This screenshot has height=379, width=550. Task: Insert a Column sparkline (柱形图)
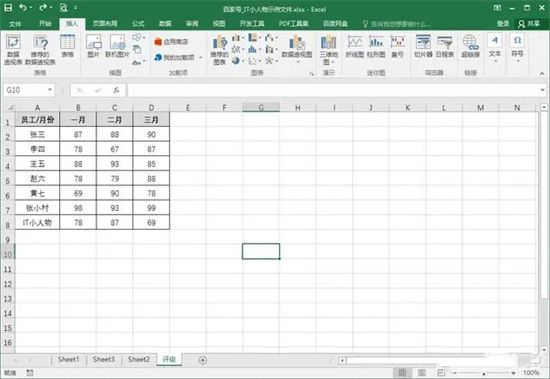coord(376,46)
